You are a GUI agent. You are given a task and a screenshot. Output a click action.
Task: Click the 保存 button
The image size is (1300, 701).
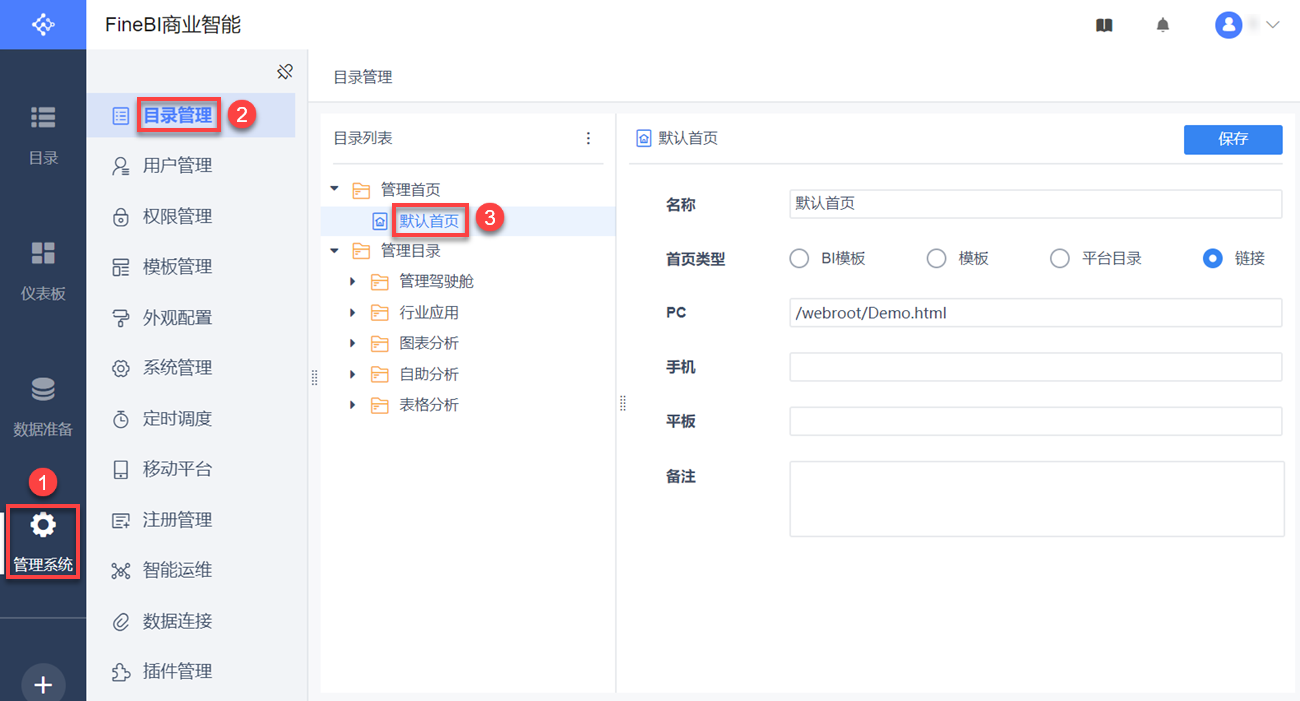[1232, 139]
